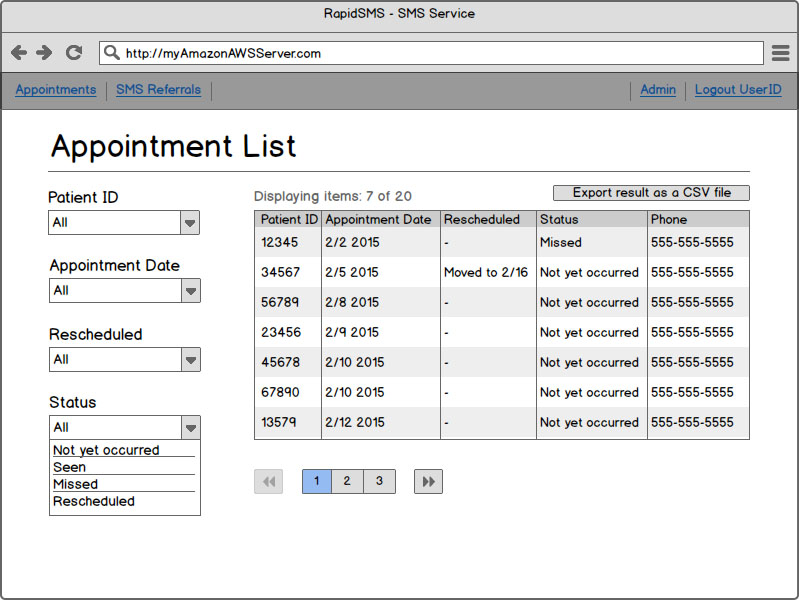
Task: Click the 'Appointment List' heading
Action: pos(173,146)
